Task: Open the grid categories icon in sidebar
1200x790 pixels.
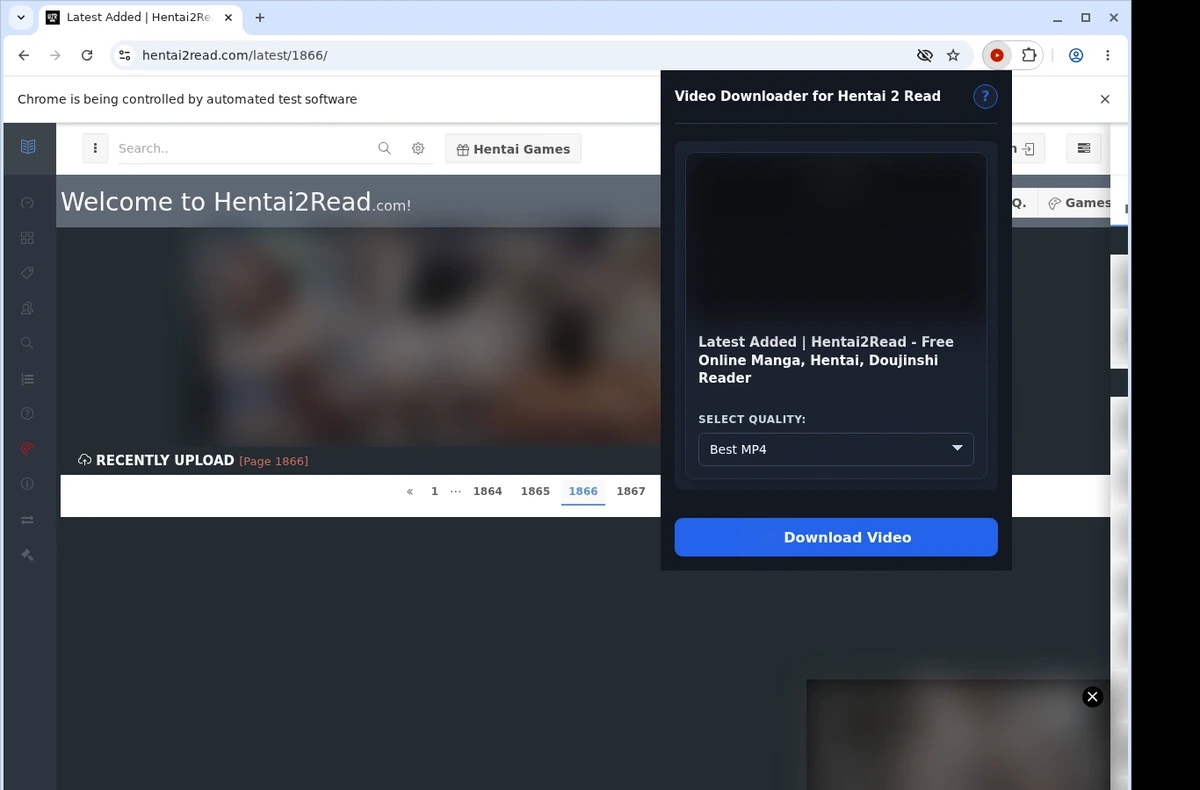Action: coord(27,238)
